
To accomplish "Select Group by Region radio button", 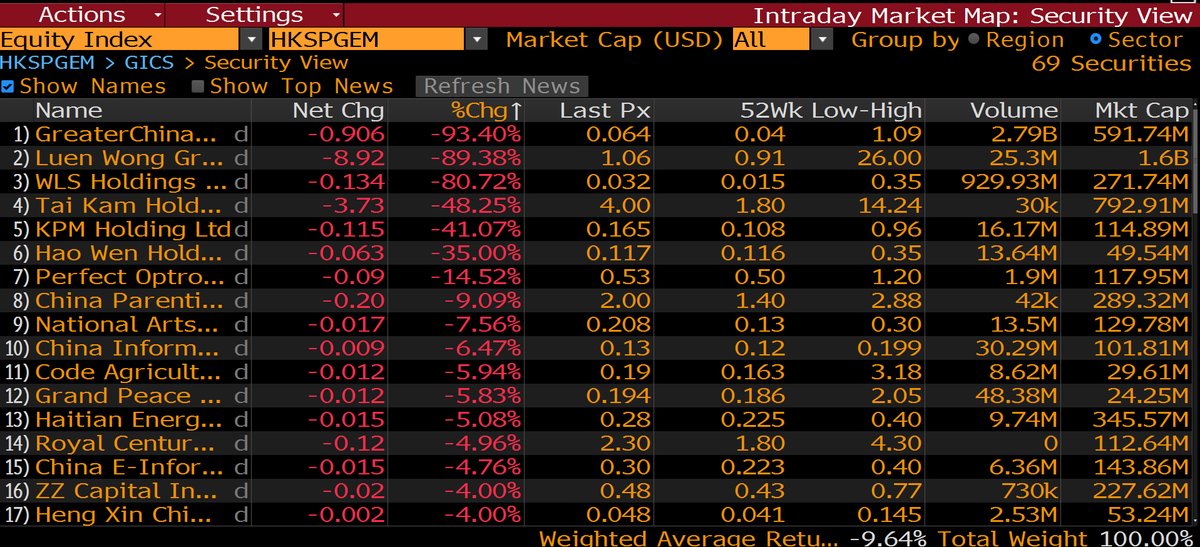I will 974,40.
